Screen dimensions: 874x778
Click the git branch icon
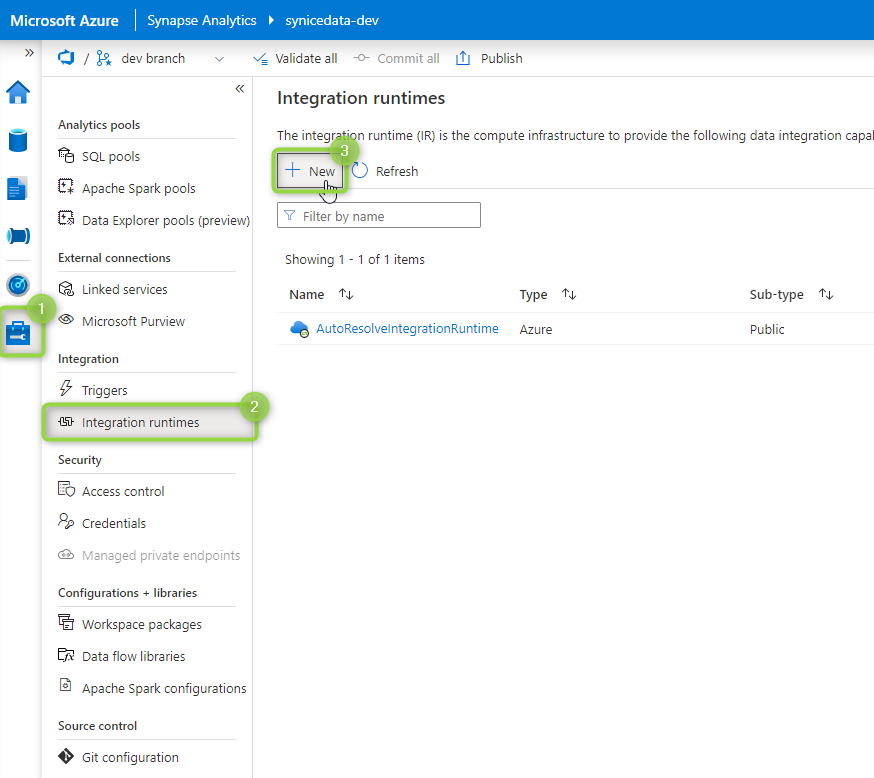104,58
